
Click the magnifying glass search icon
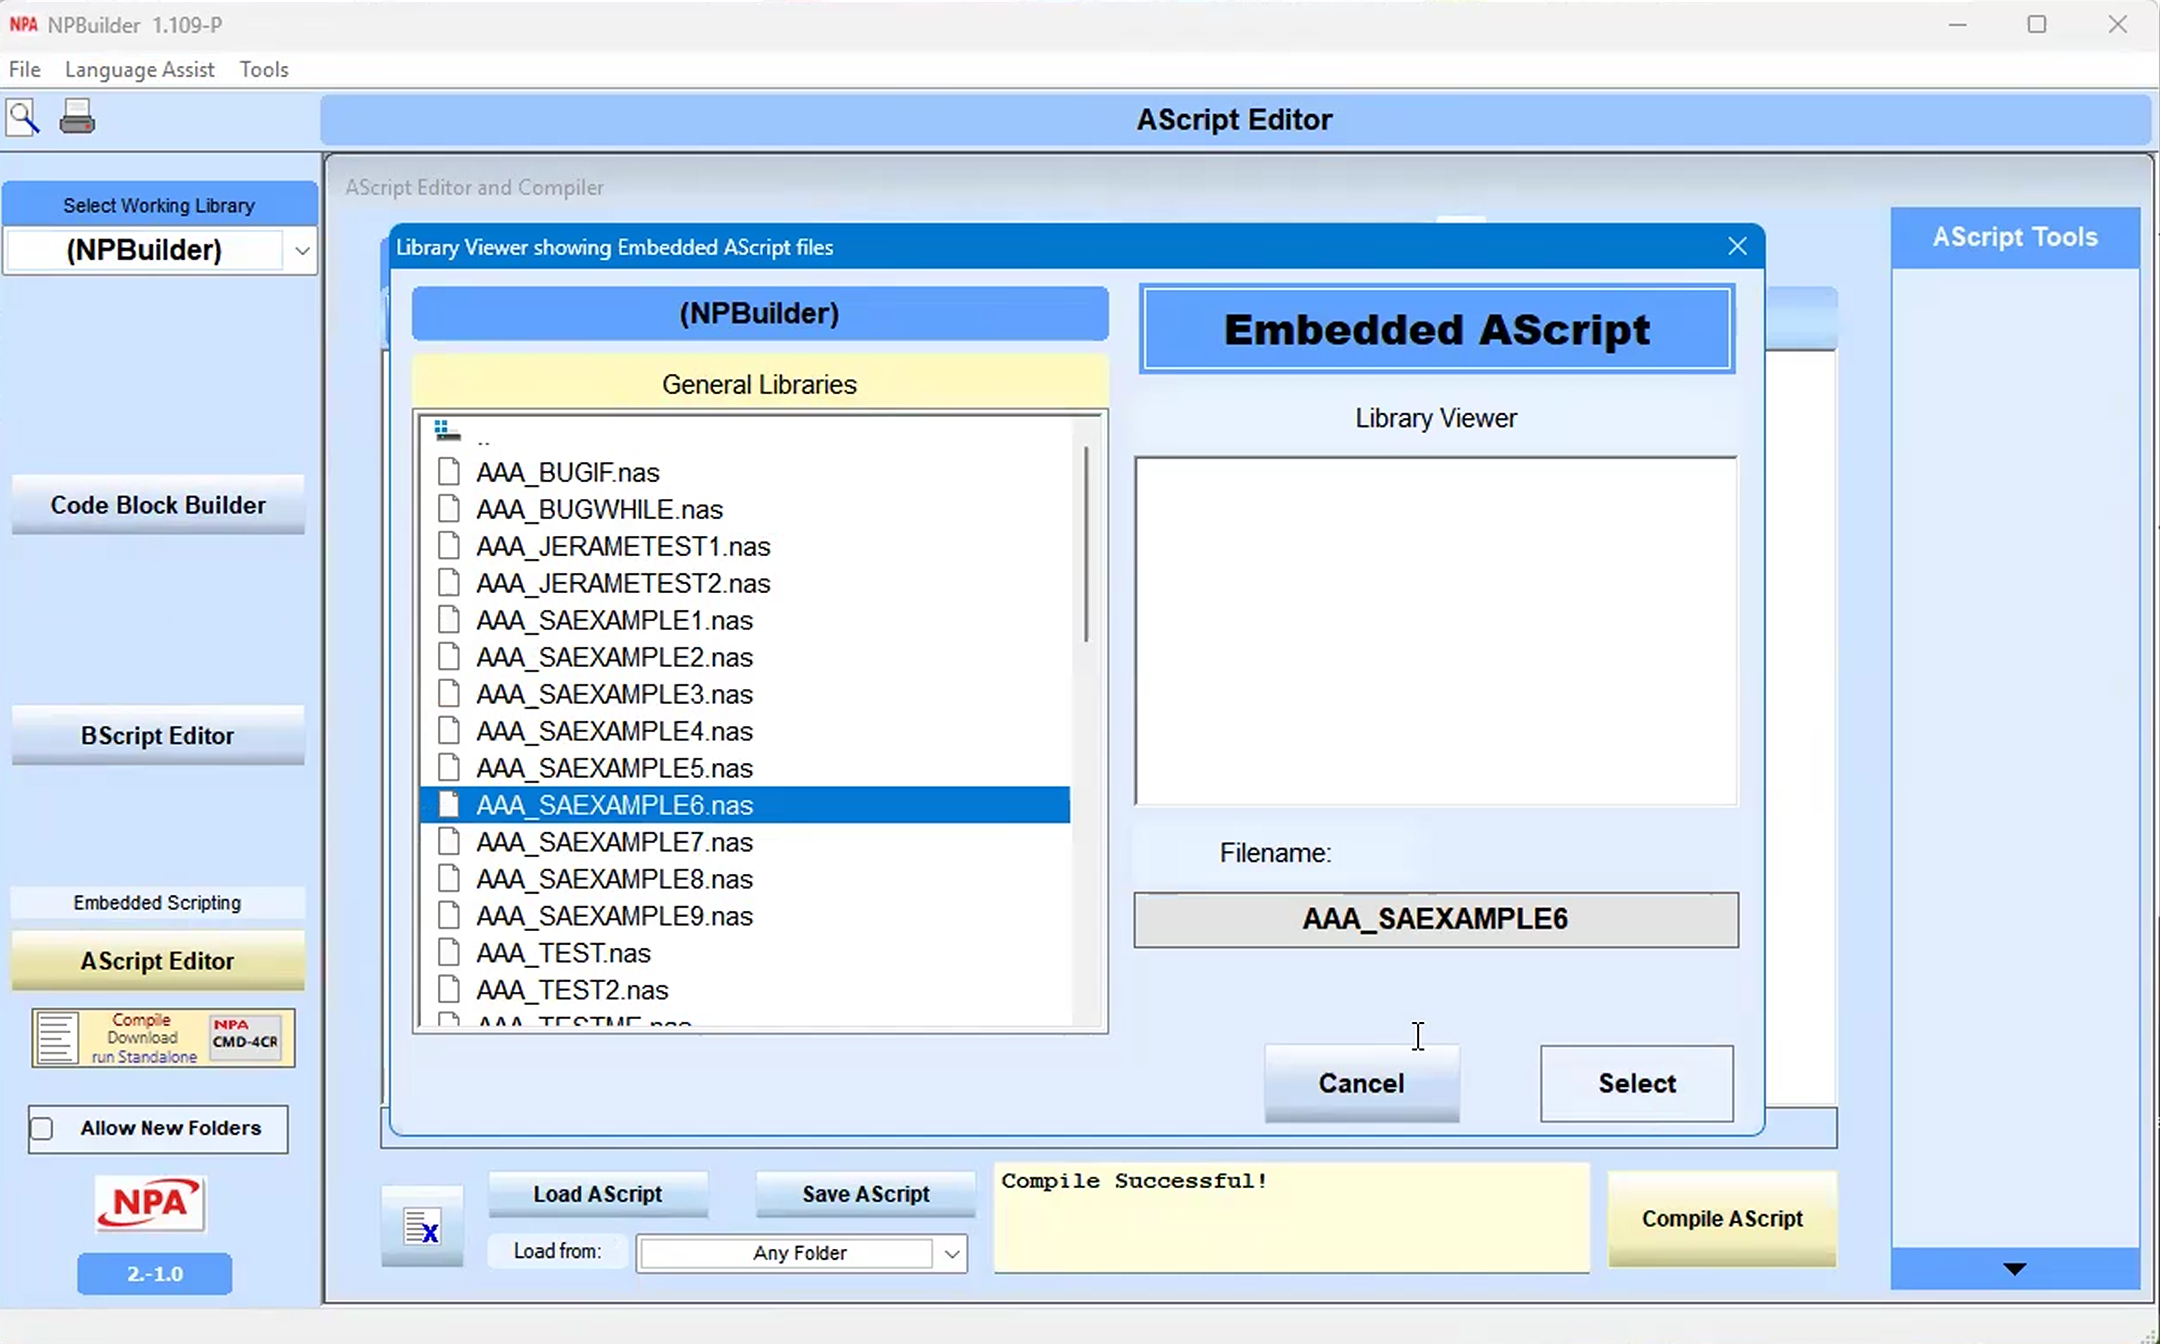tap(23, 118)
